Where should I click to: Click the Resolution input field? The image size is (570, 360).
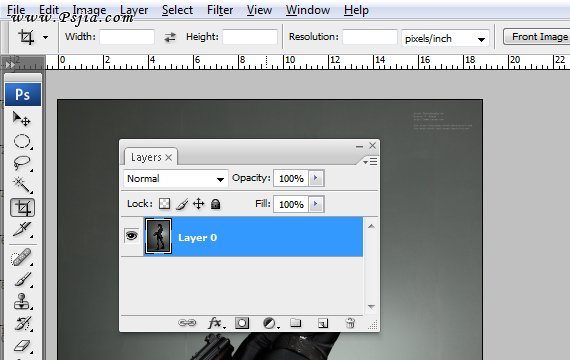(x=370, y=37)
